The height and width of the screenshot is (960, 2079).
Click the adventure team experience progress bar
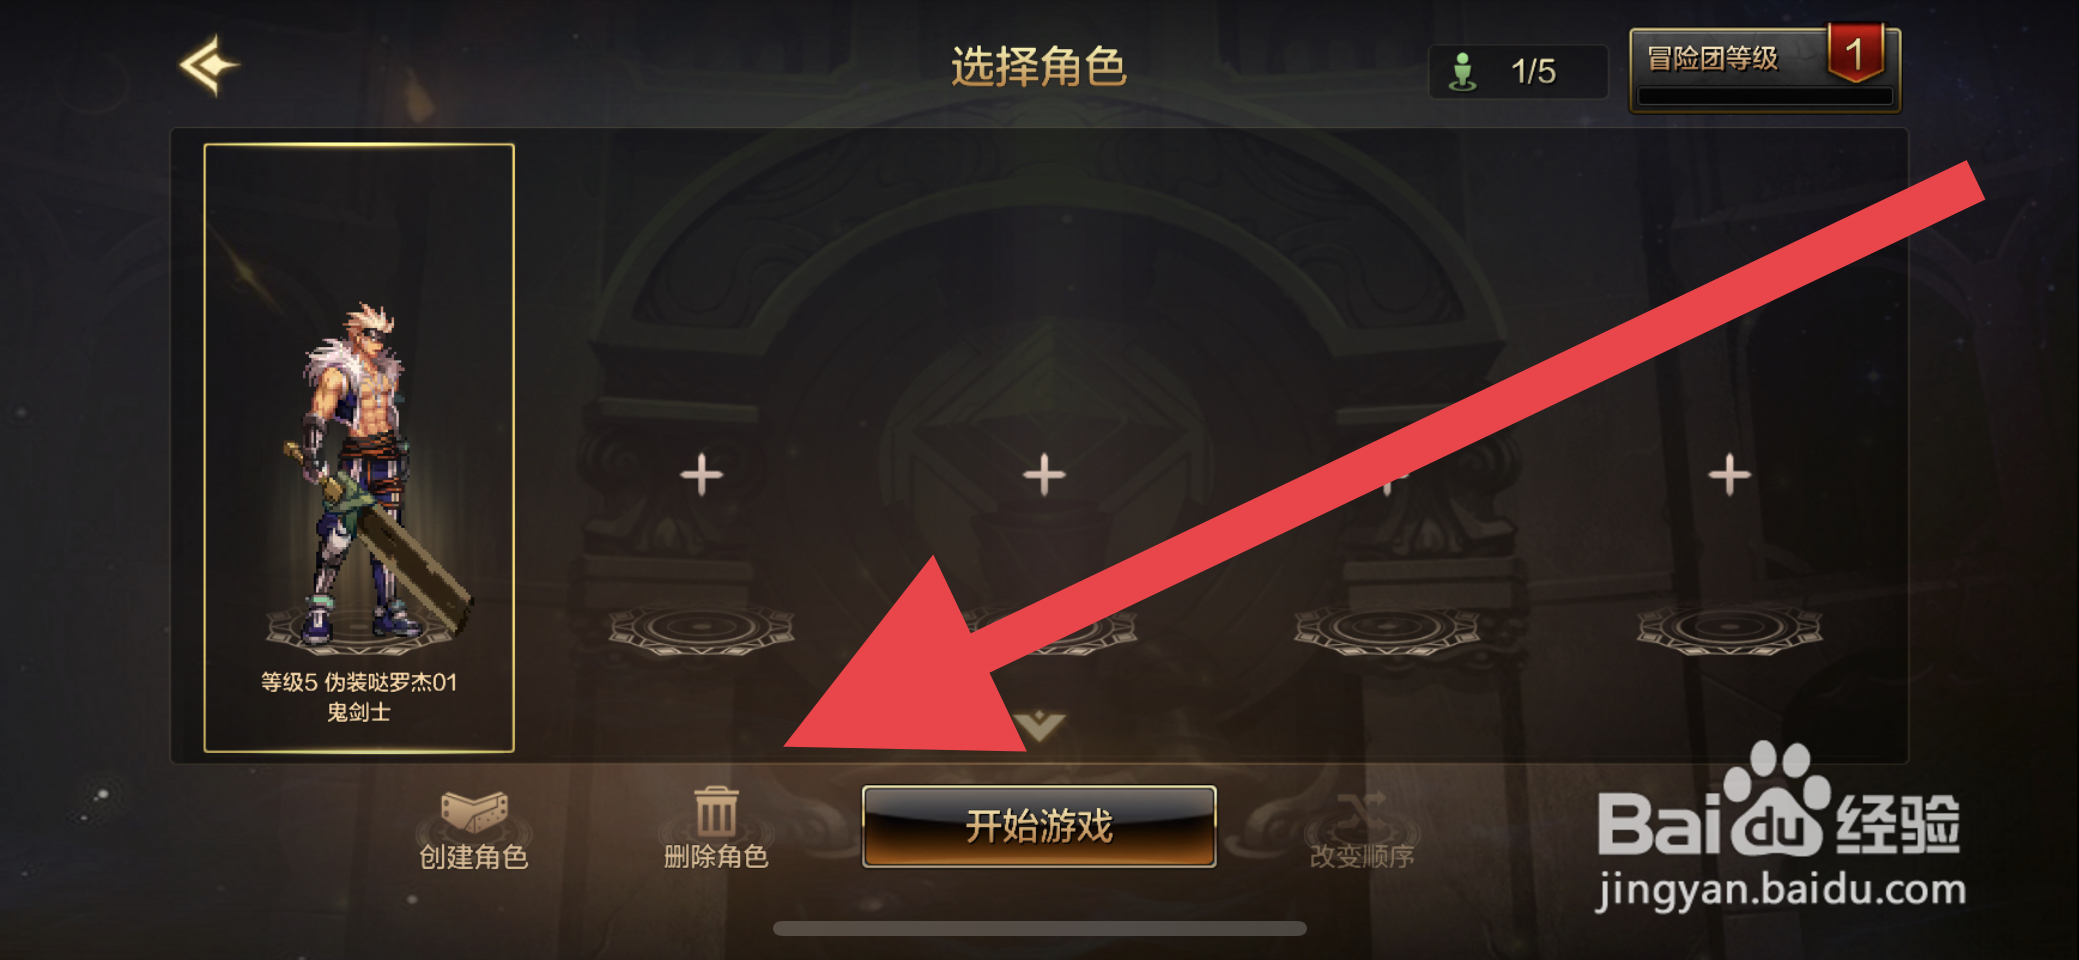[x=1765, y=97]
